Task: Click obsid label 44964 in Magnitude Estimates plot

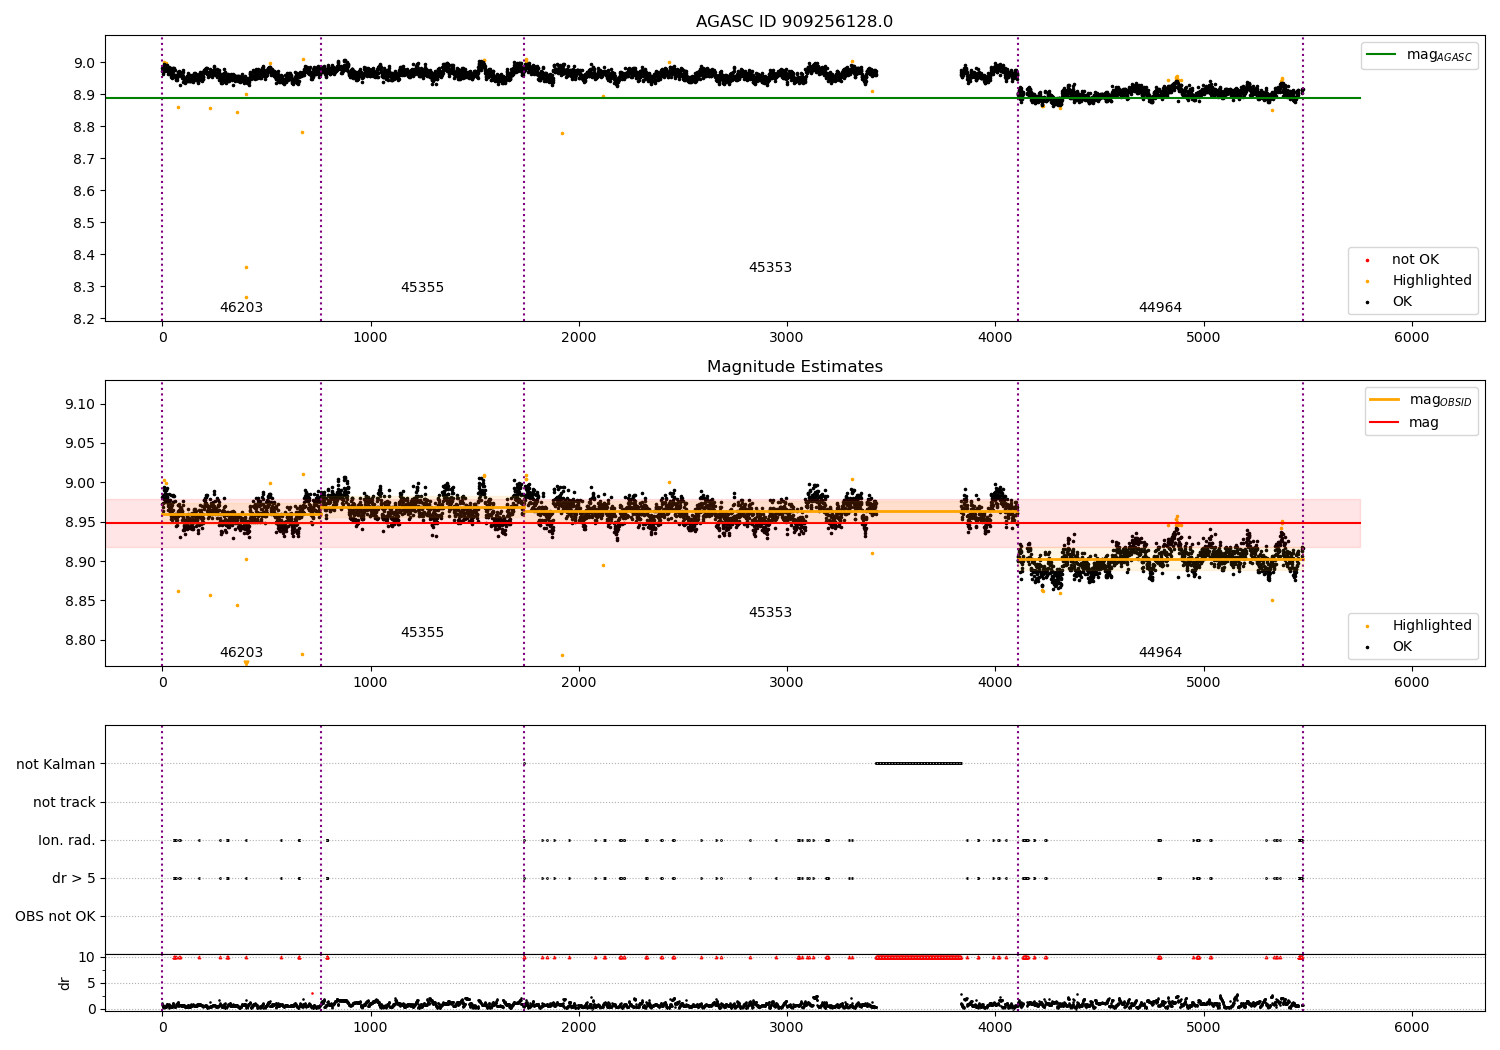Action: [1160, 653]
